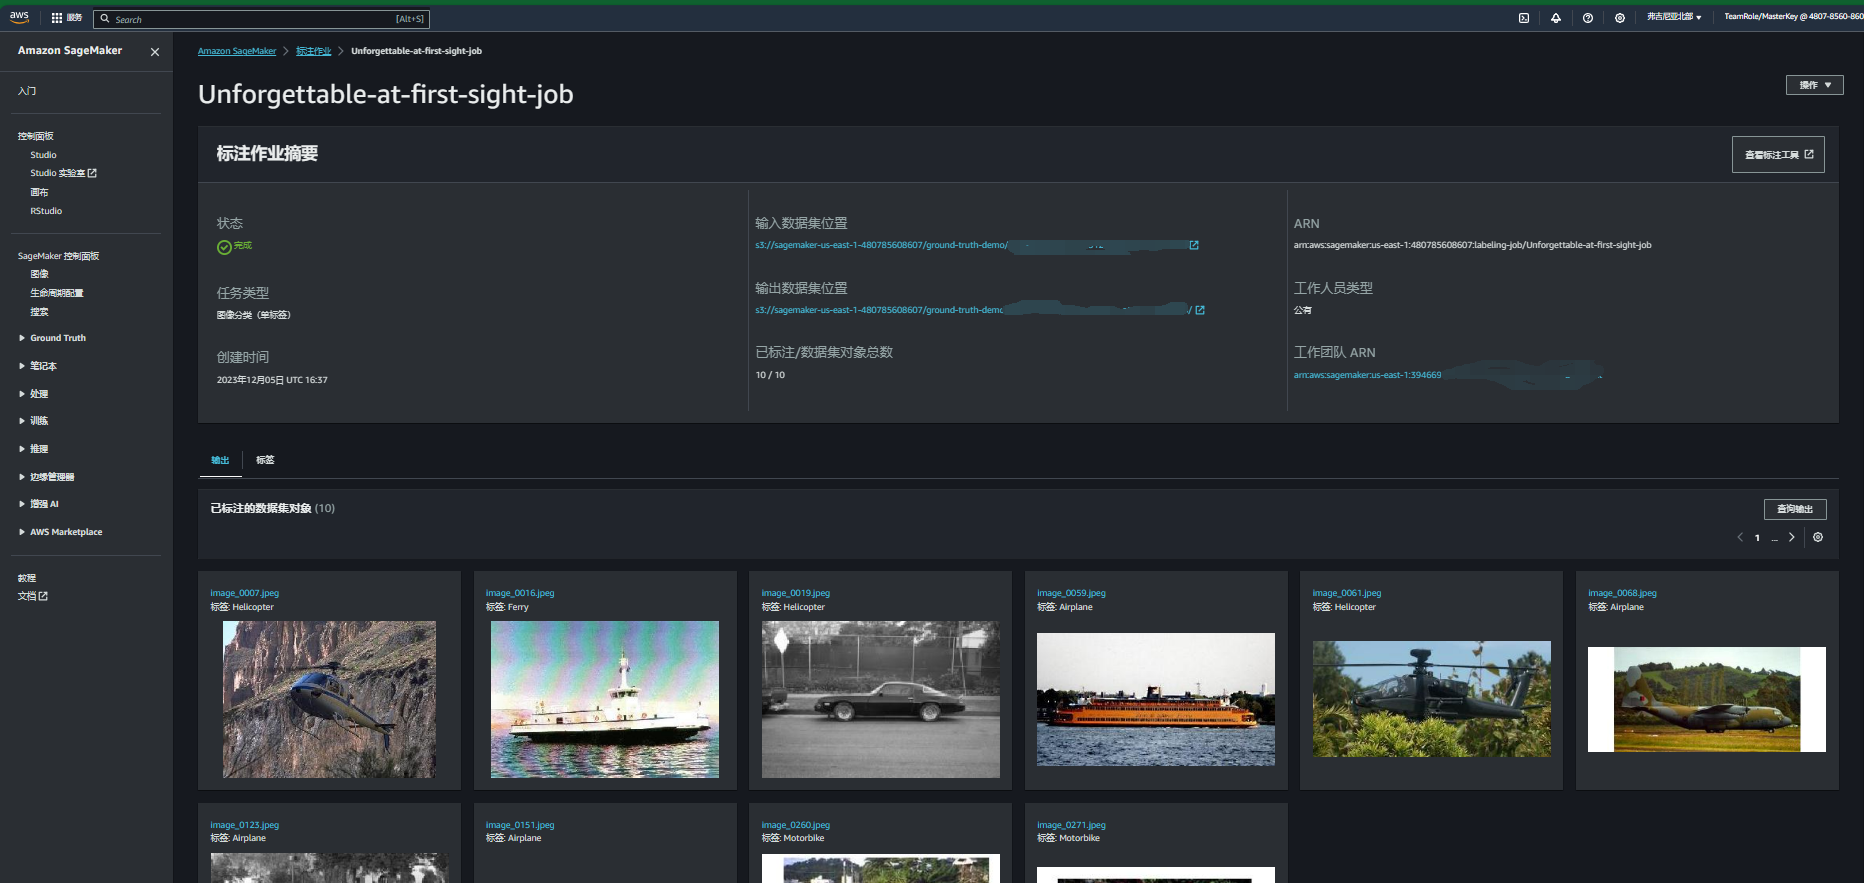Open the notifications bell
Image resolution: width=1864 pixels, height=883 pixels.
1556,18
